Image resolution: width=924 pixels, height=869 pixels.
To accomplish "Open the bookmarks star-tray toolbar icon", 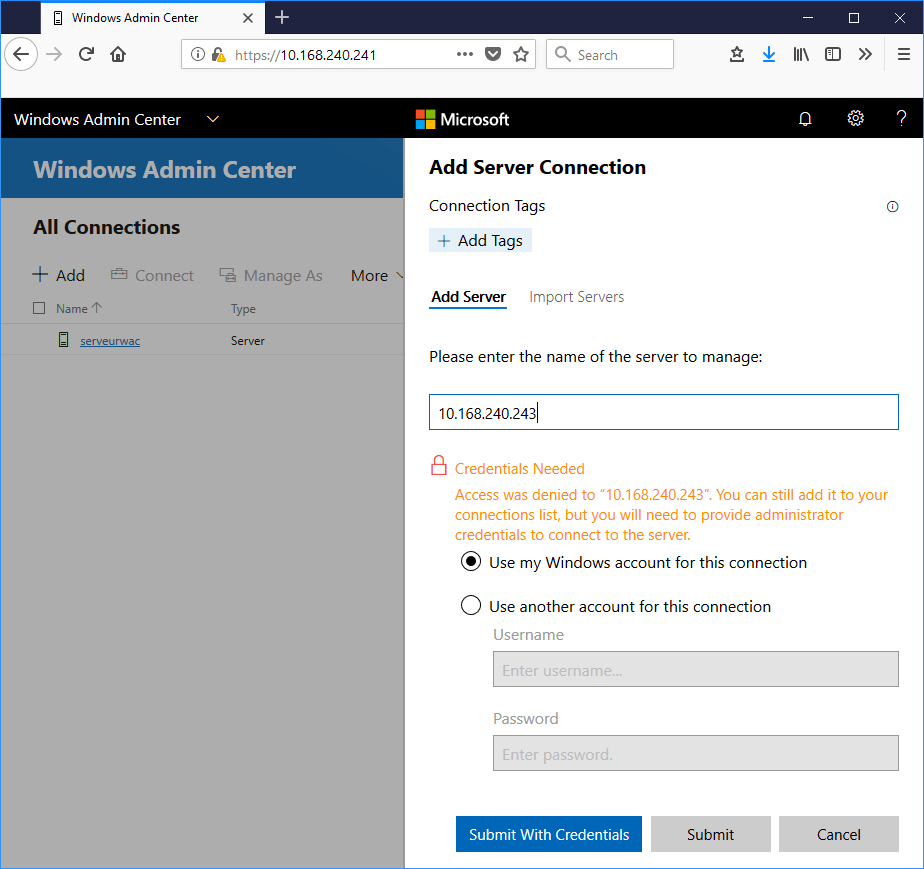I will point(737,54).
